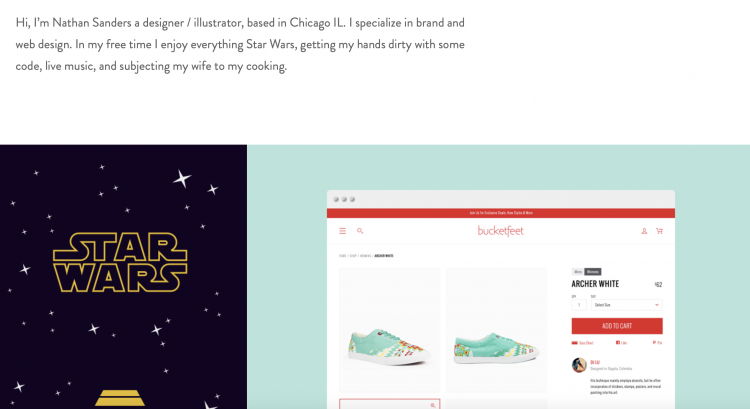Click the Add to Cart button
The image size is (750, 409).
(617, 326)
